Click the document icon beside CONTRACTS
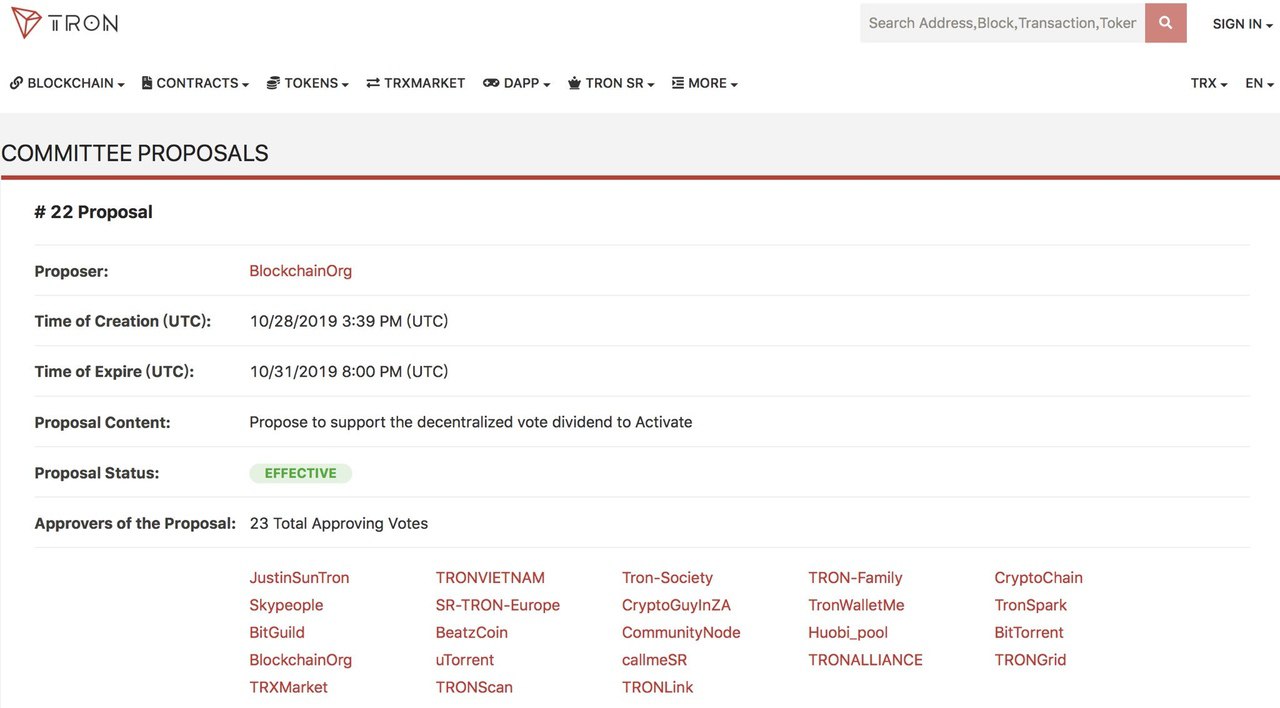The image size is (1280, 708). (x=147, y=83)
